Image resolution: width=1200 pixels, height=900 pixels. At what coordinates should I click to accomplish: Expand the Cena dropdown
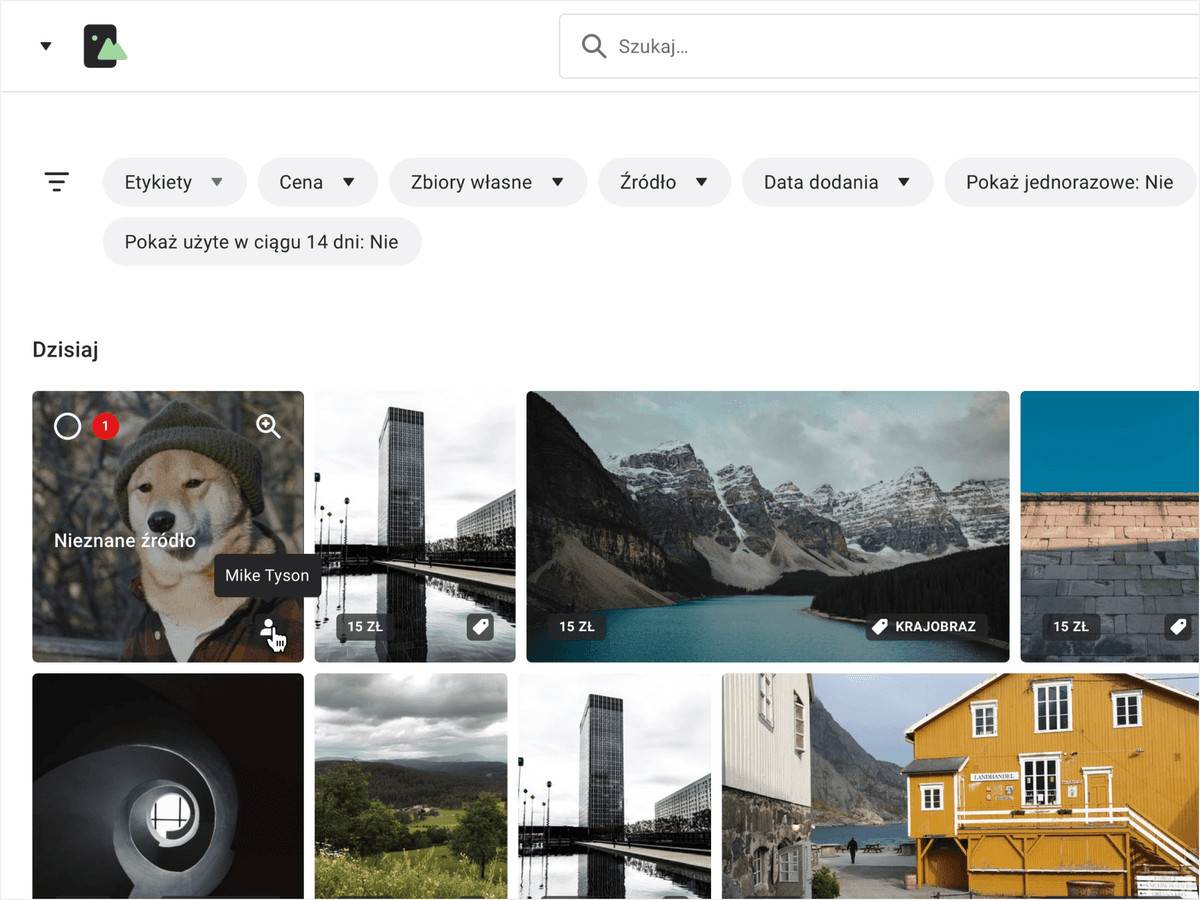click(x=318, y=182)
